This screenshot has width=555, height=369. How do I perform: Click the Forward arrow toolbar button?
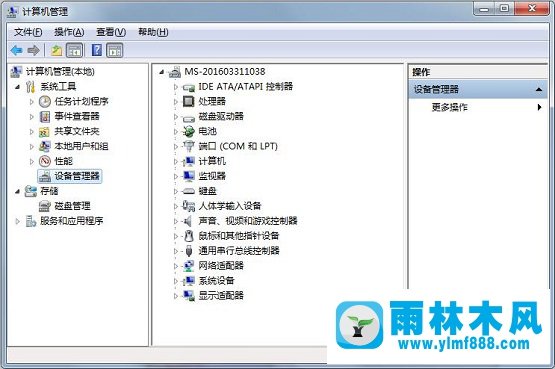click(x=33, y=51)
